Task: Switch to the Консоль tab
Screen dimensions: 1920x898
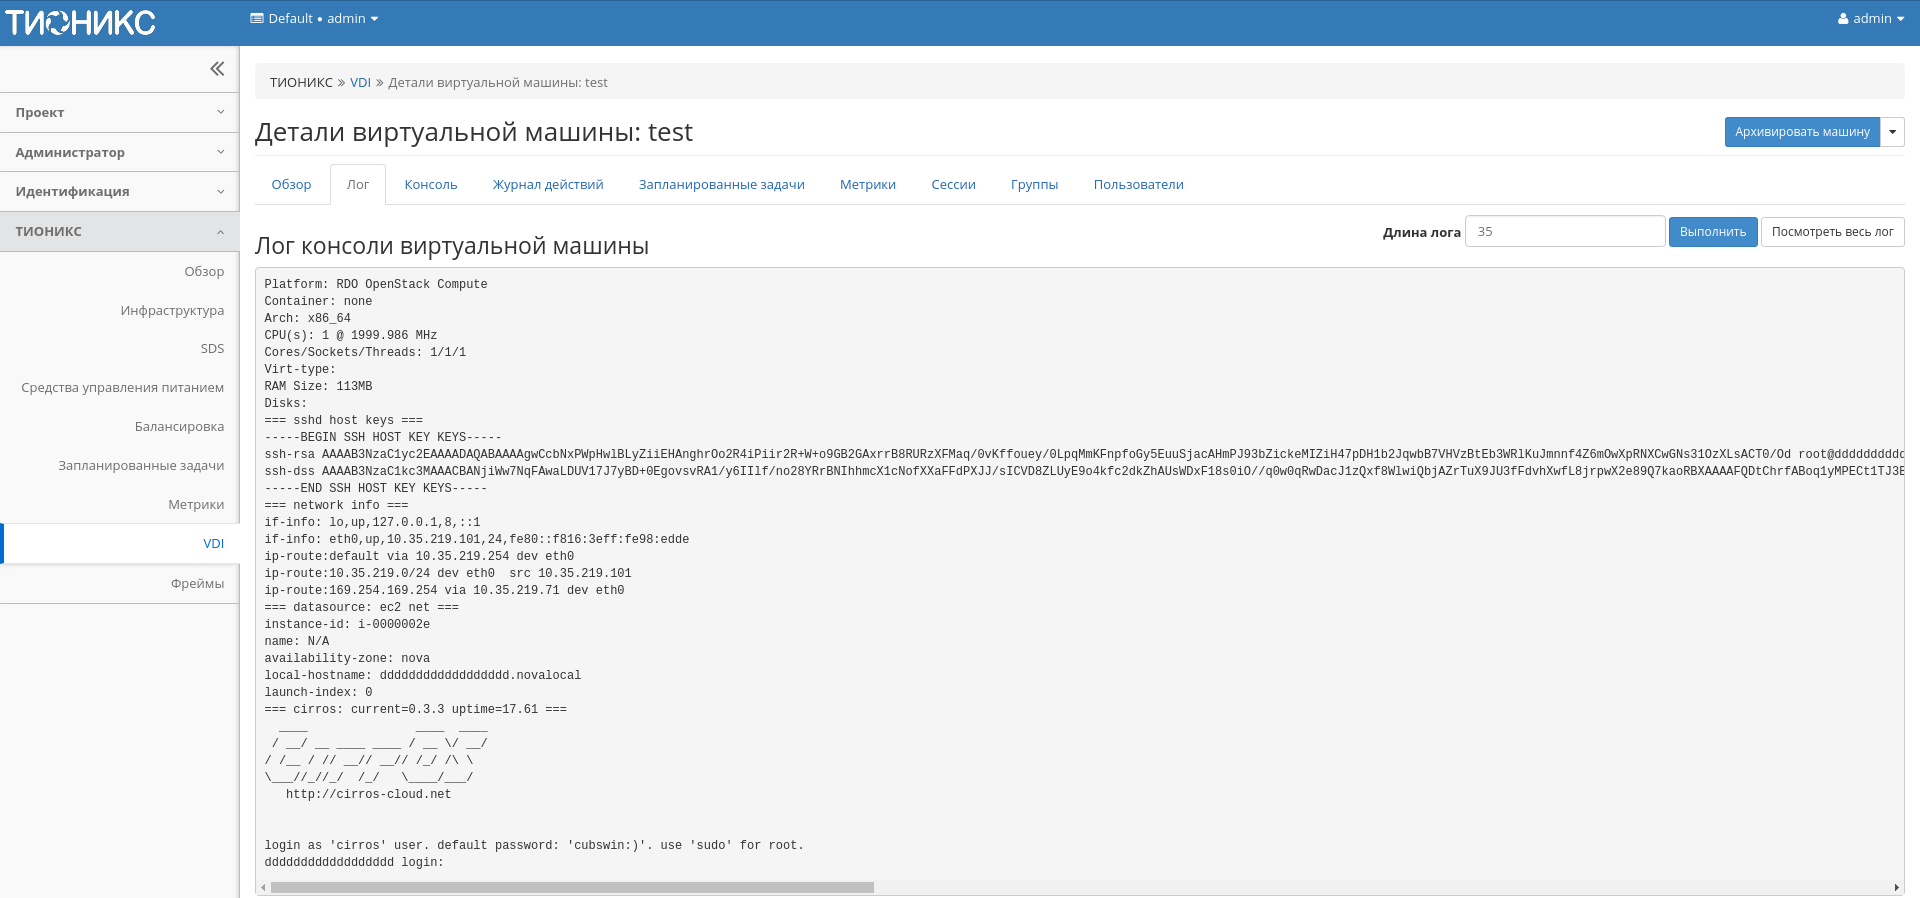Action: click(x=430, y=185)
